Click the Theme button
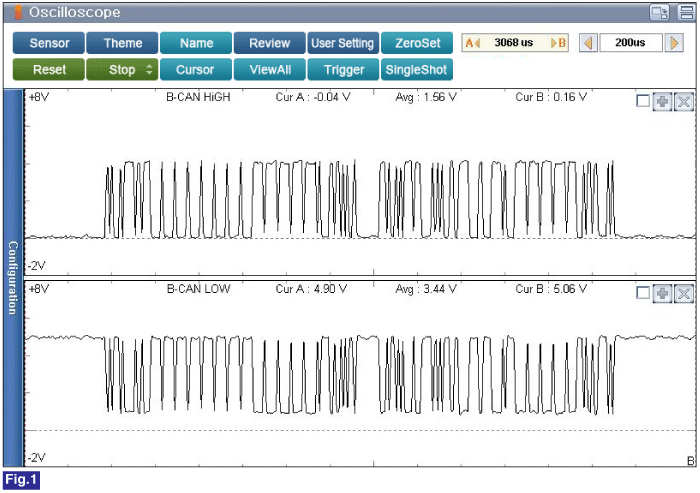Image resolution: width=700 pixels, height=493 pixels. tap(122, 43)
